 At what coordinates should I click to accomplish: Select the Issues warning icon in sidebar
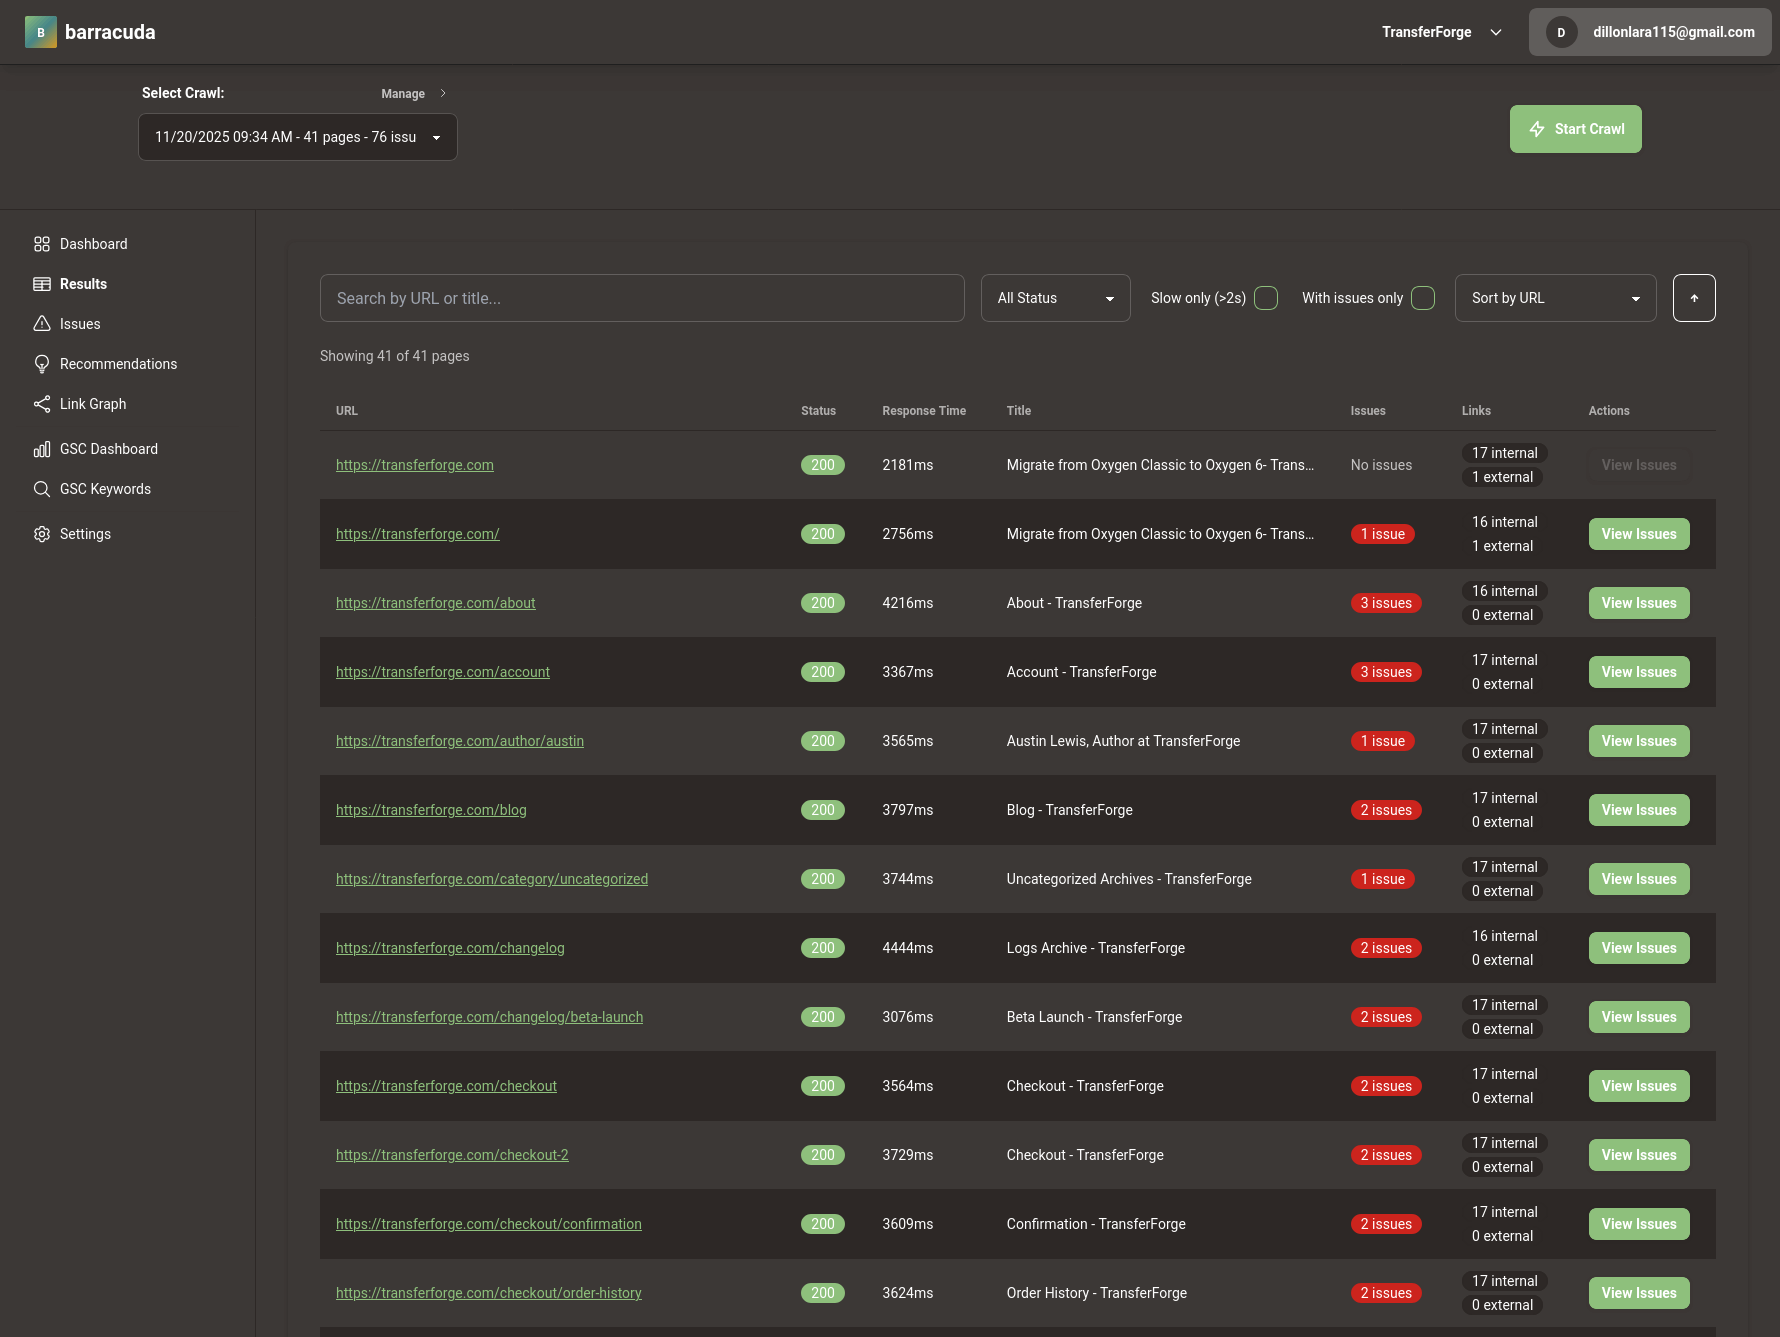coord(42,323)
